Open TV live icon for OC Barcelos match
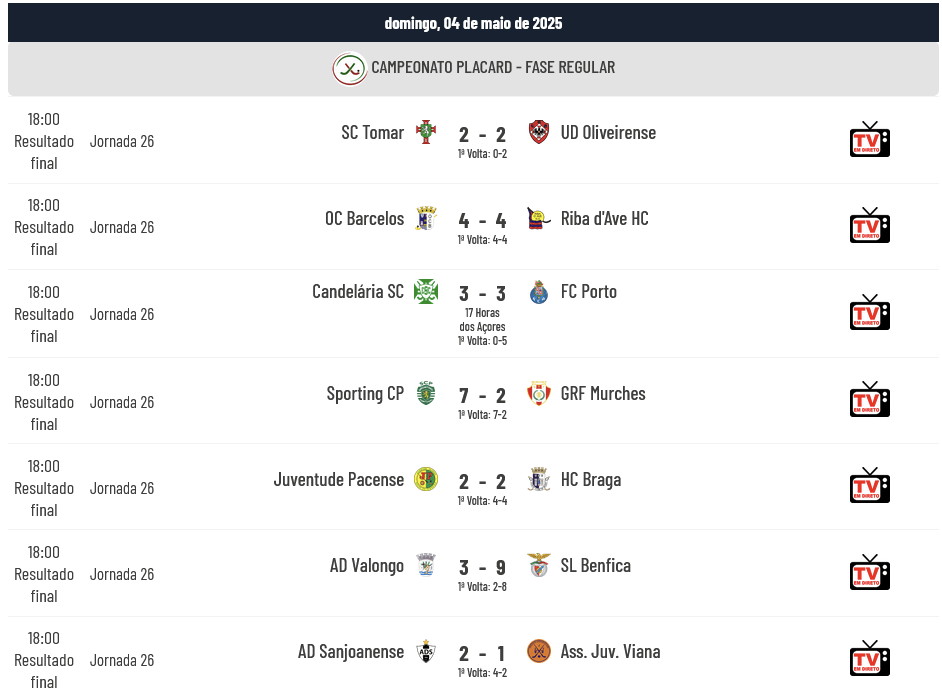Screen dimensions: 942x698 pyautogui.click(x=869, y=225)
